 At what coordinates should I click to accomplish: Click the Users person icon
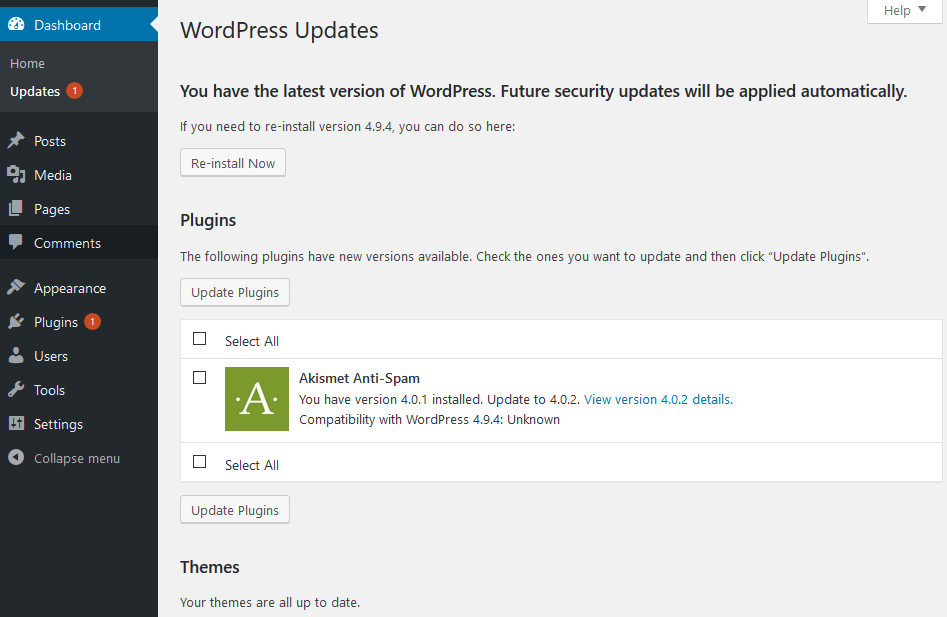(16, 356)
